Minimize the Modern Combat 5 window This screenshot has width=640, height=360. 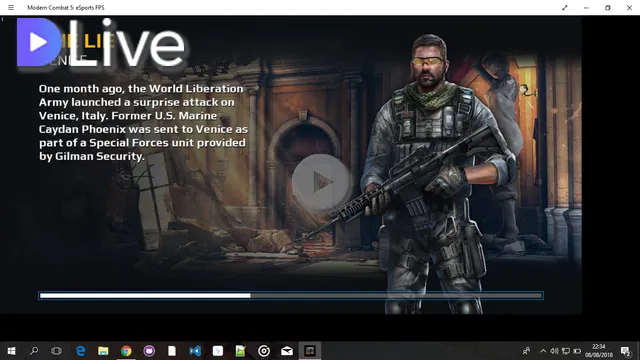coord(586,8)
